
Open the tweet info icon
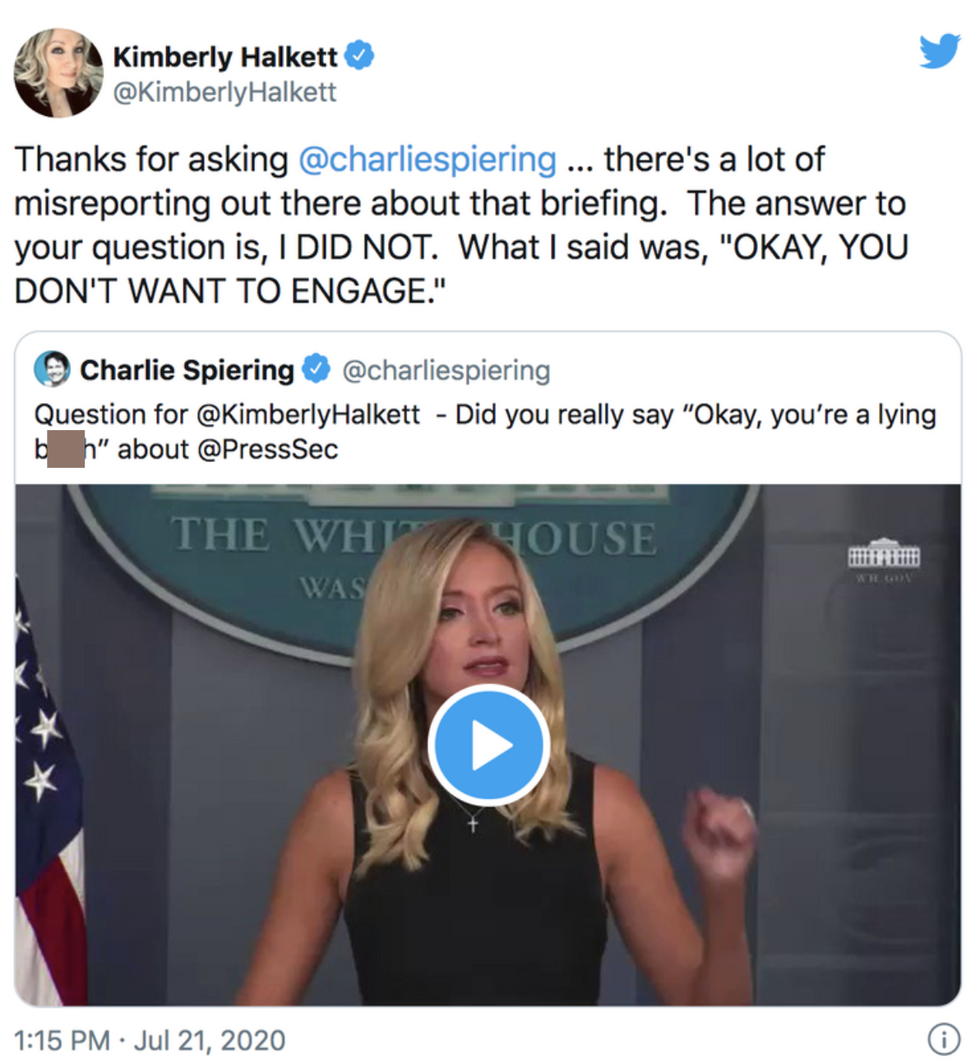coord(943,1040)
